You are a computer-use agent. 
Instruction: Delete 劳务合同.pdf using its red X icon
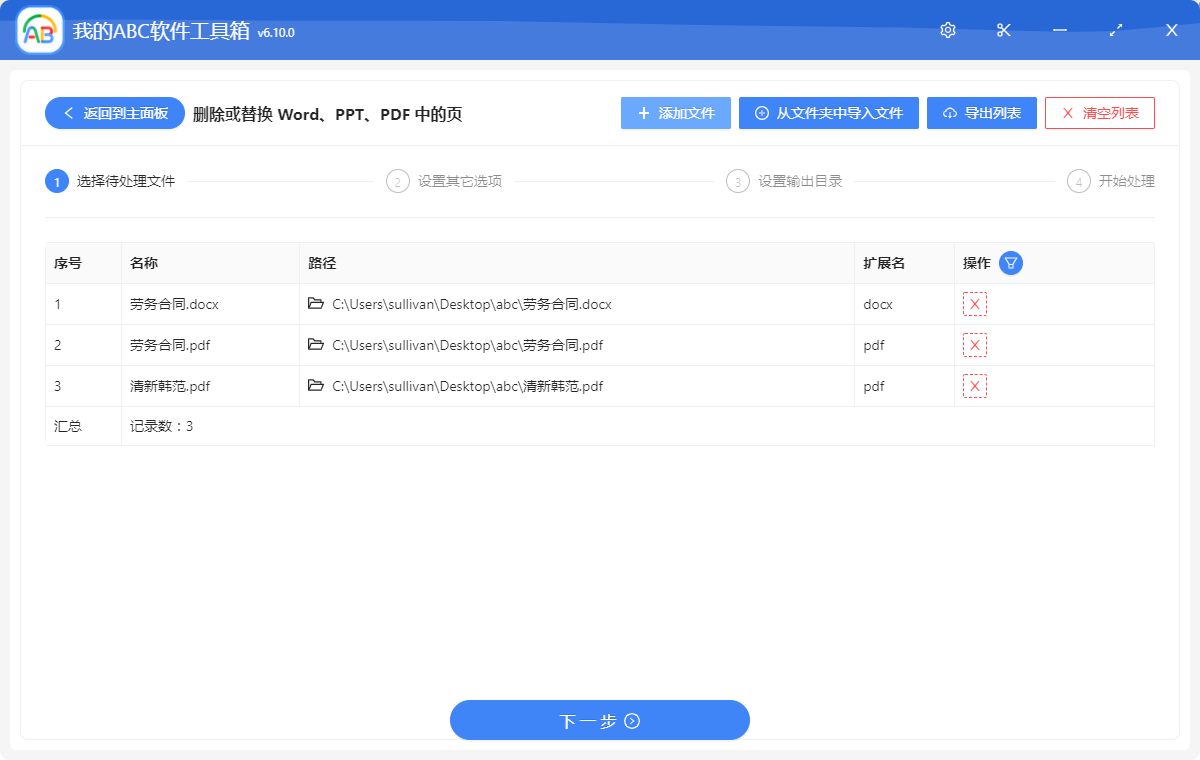click(974, 344)
